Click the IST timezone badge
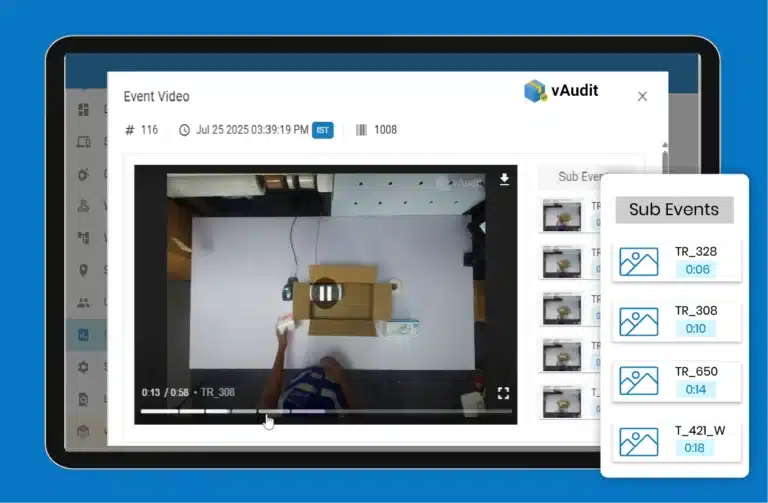The width and height of the screenshot is (768, 503). tap(323, 130)
